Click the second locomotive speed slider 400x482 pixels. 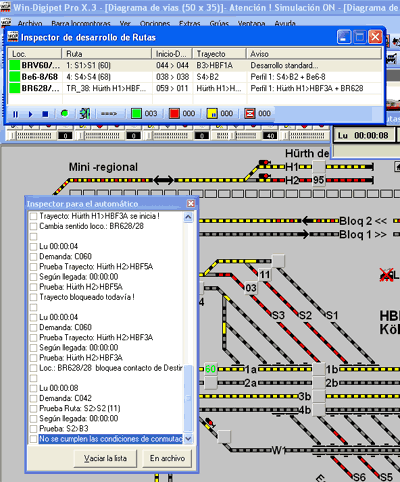point(99,136)
